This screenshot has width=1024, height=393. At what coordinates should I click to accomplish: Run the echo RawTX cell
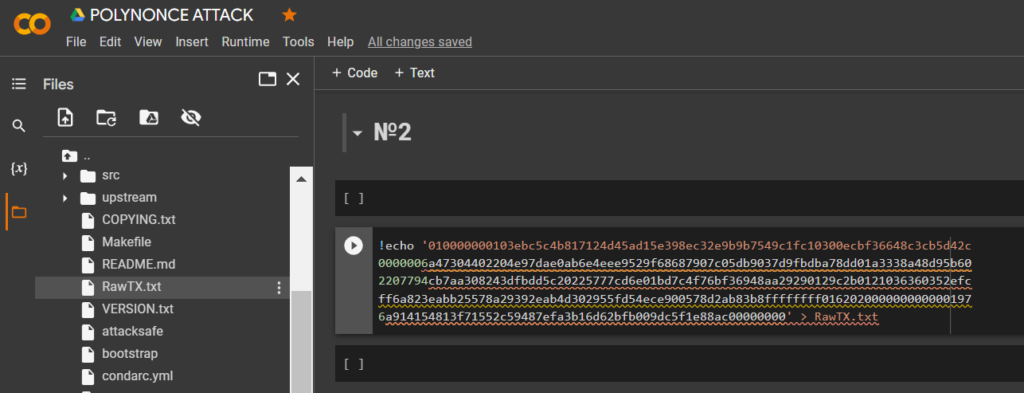point(353,245)
